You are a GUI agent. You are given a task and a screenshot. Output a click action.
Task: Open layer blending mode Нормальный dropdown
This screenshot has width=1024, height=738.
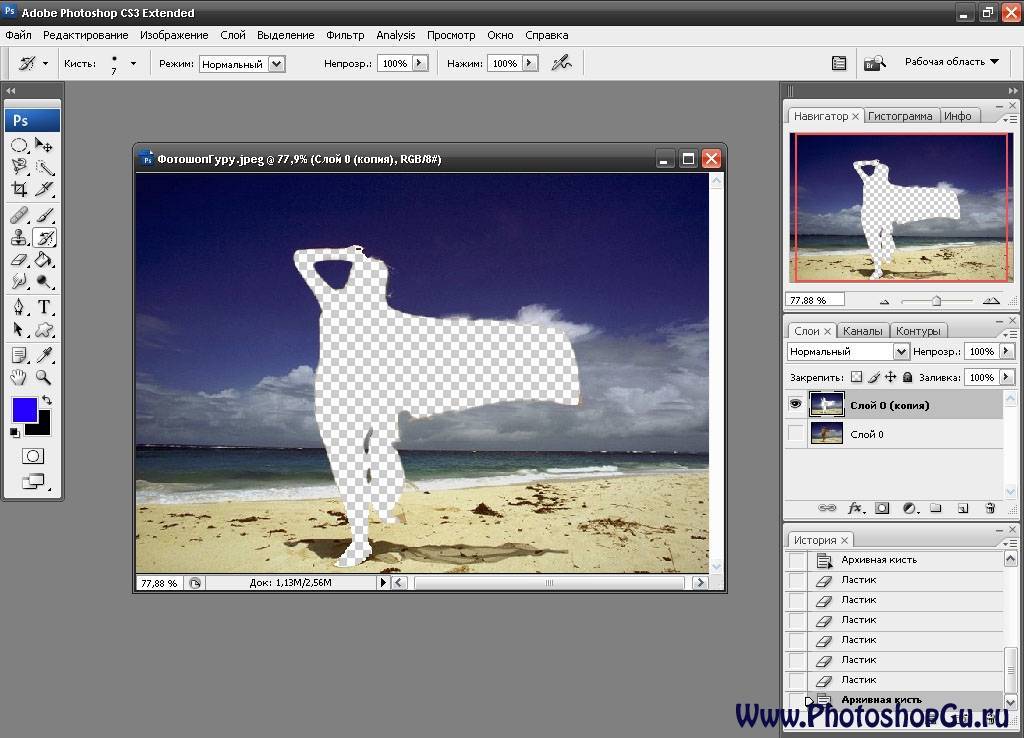(x=848, y=352)
